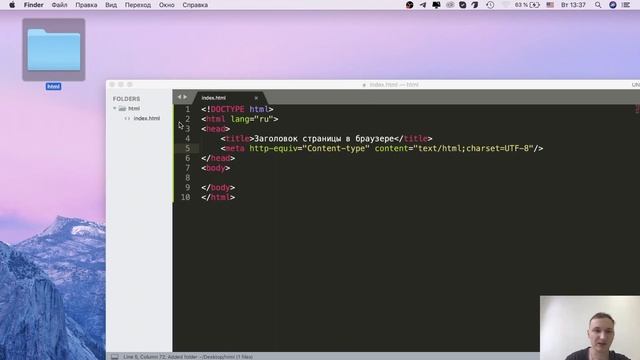Click the side panel toggle icon in status bar

(115, 357)
